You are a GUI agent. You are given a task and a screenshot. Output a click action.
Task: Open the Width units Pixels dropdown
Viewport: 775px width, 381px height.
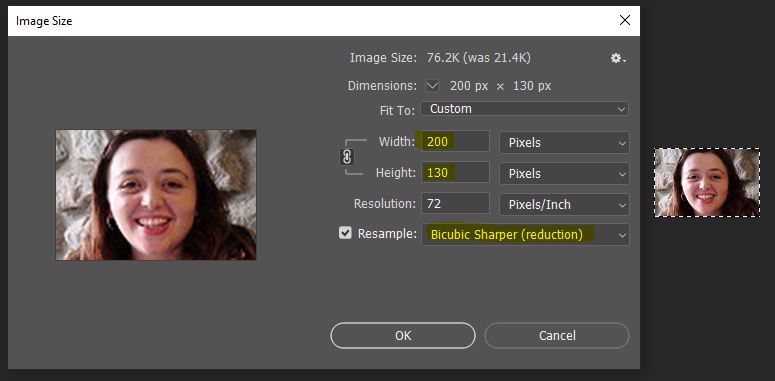[564, 142]
